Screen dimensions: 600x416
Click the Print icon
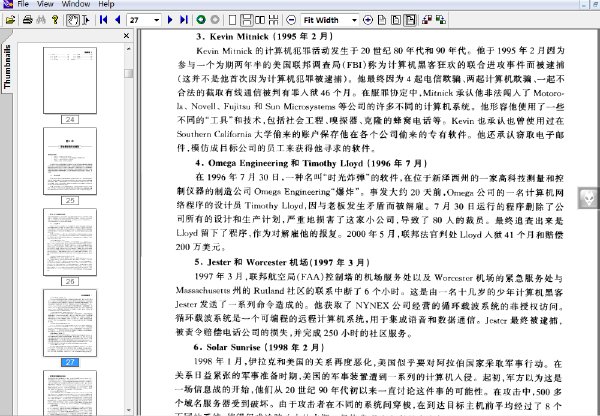pyautogui.click(x=27, y=20)
